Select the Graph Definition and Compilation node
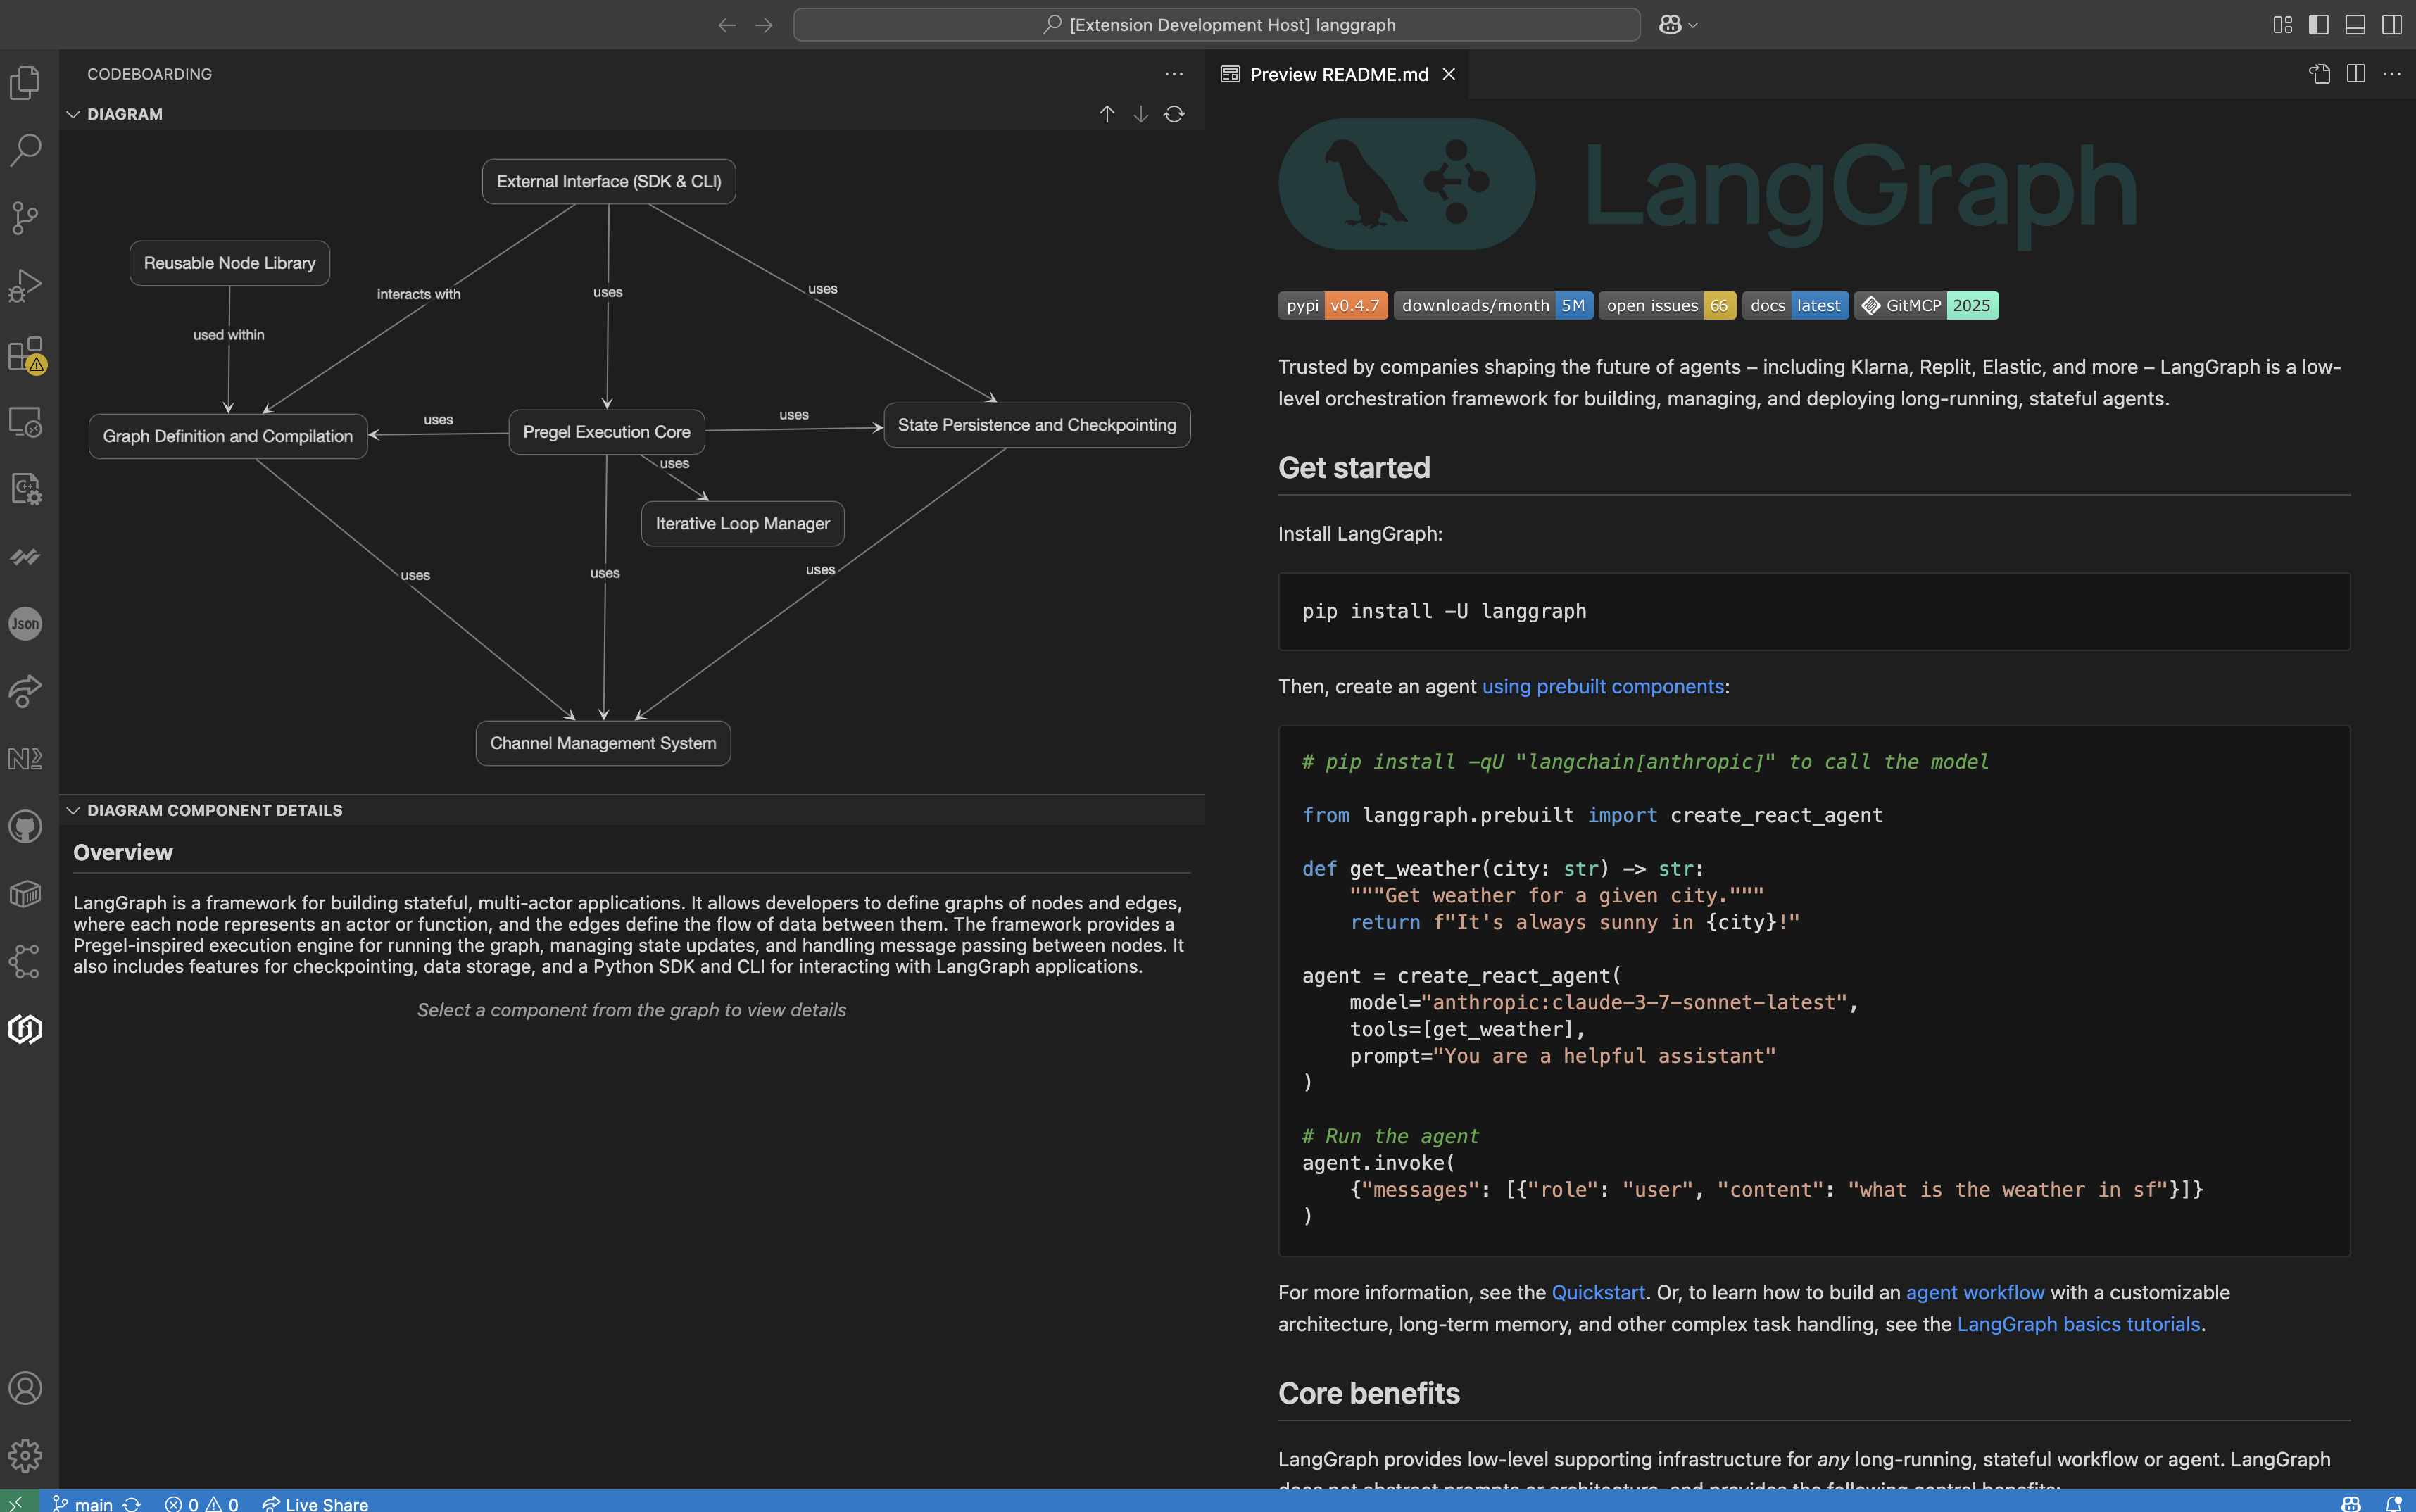 pos(228,436)
